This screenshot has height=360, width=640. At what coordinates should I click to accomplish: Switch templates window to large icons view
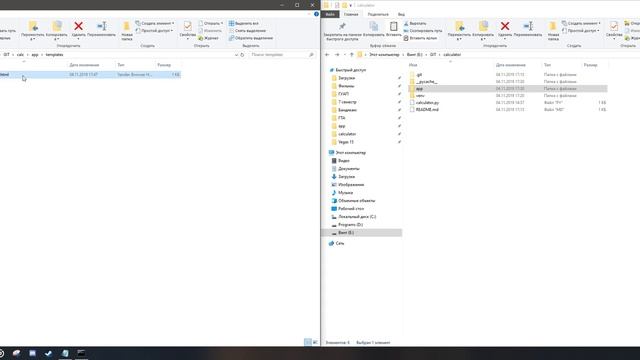[x=315, y=342]
